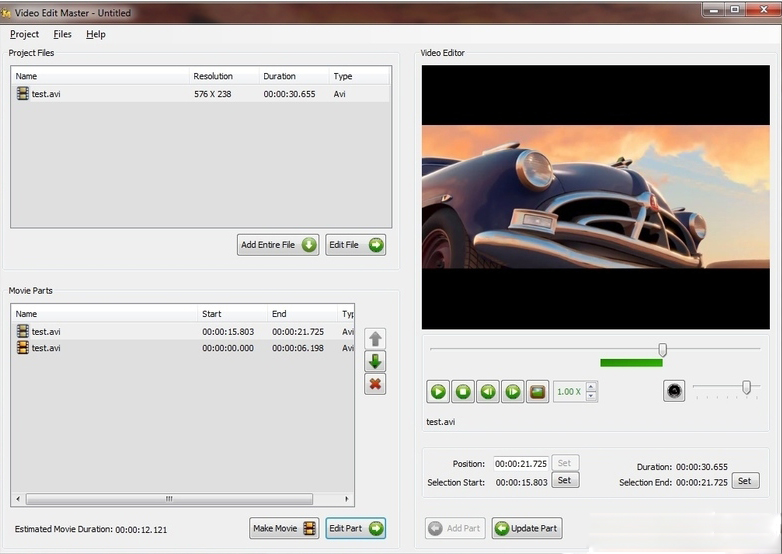Sort Movie Parts by Start column
782x554 pixels.
click(232, 314)
